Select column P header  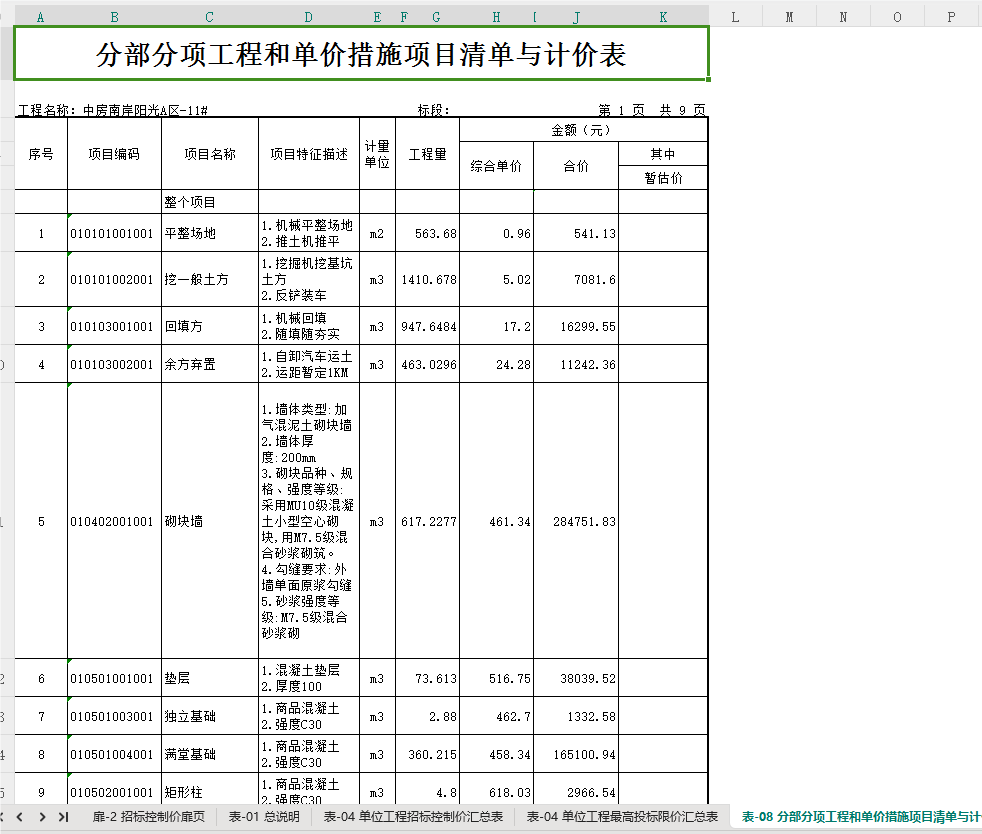pyautogui.click(x=951, y=18)
